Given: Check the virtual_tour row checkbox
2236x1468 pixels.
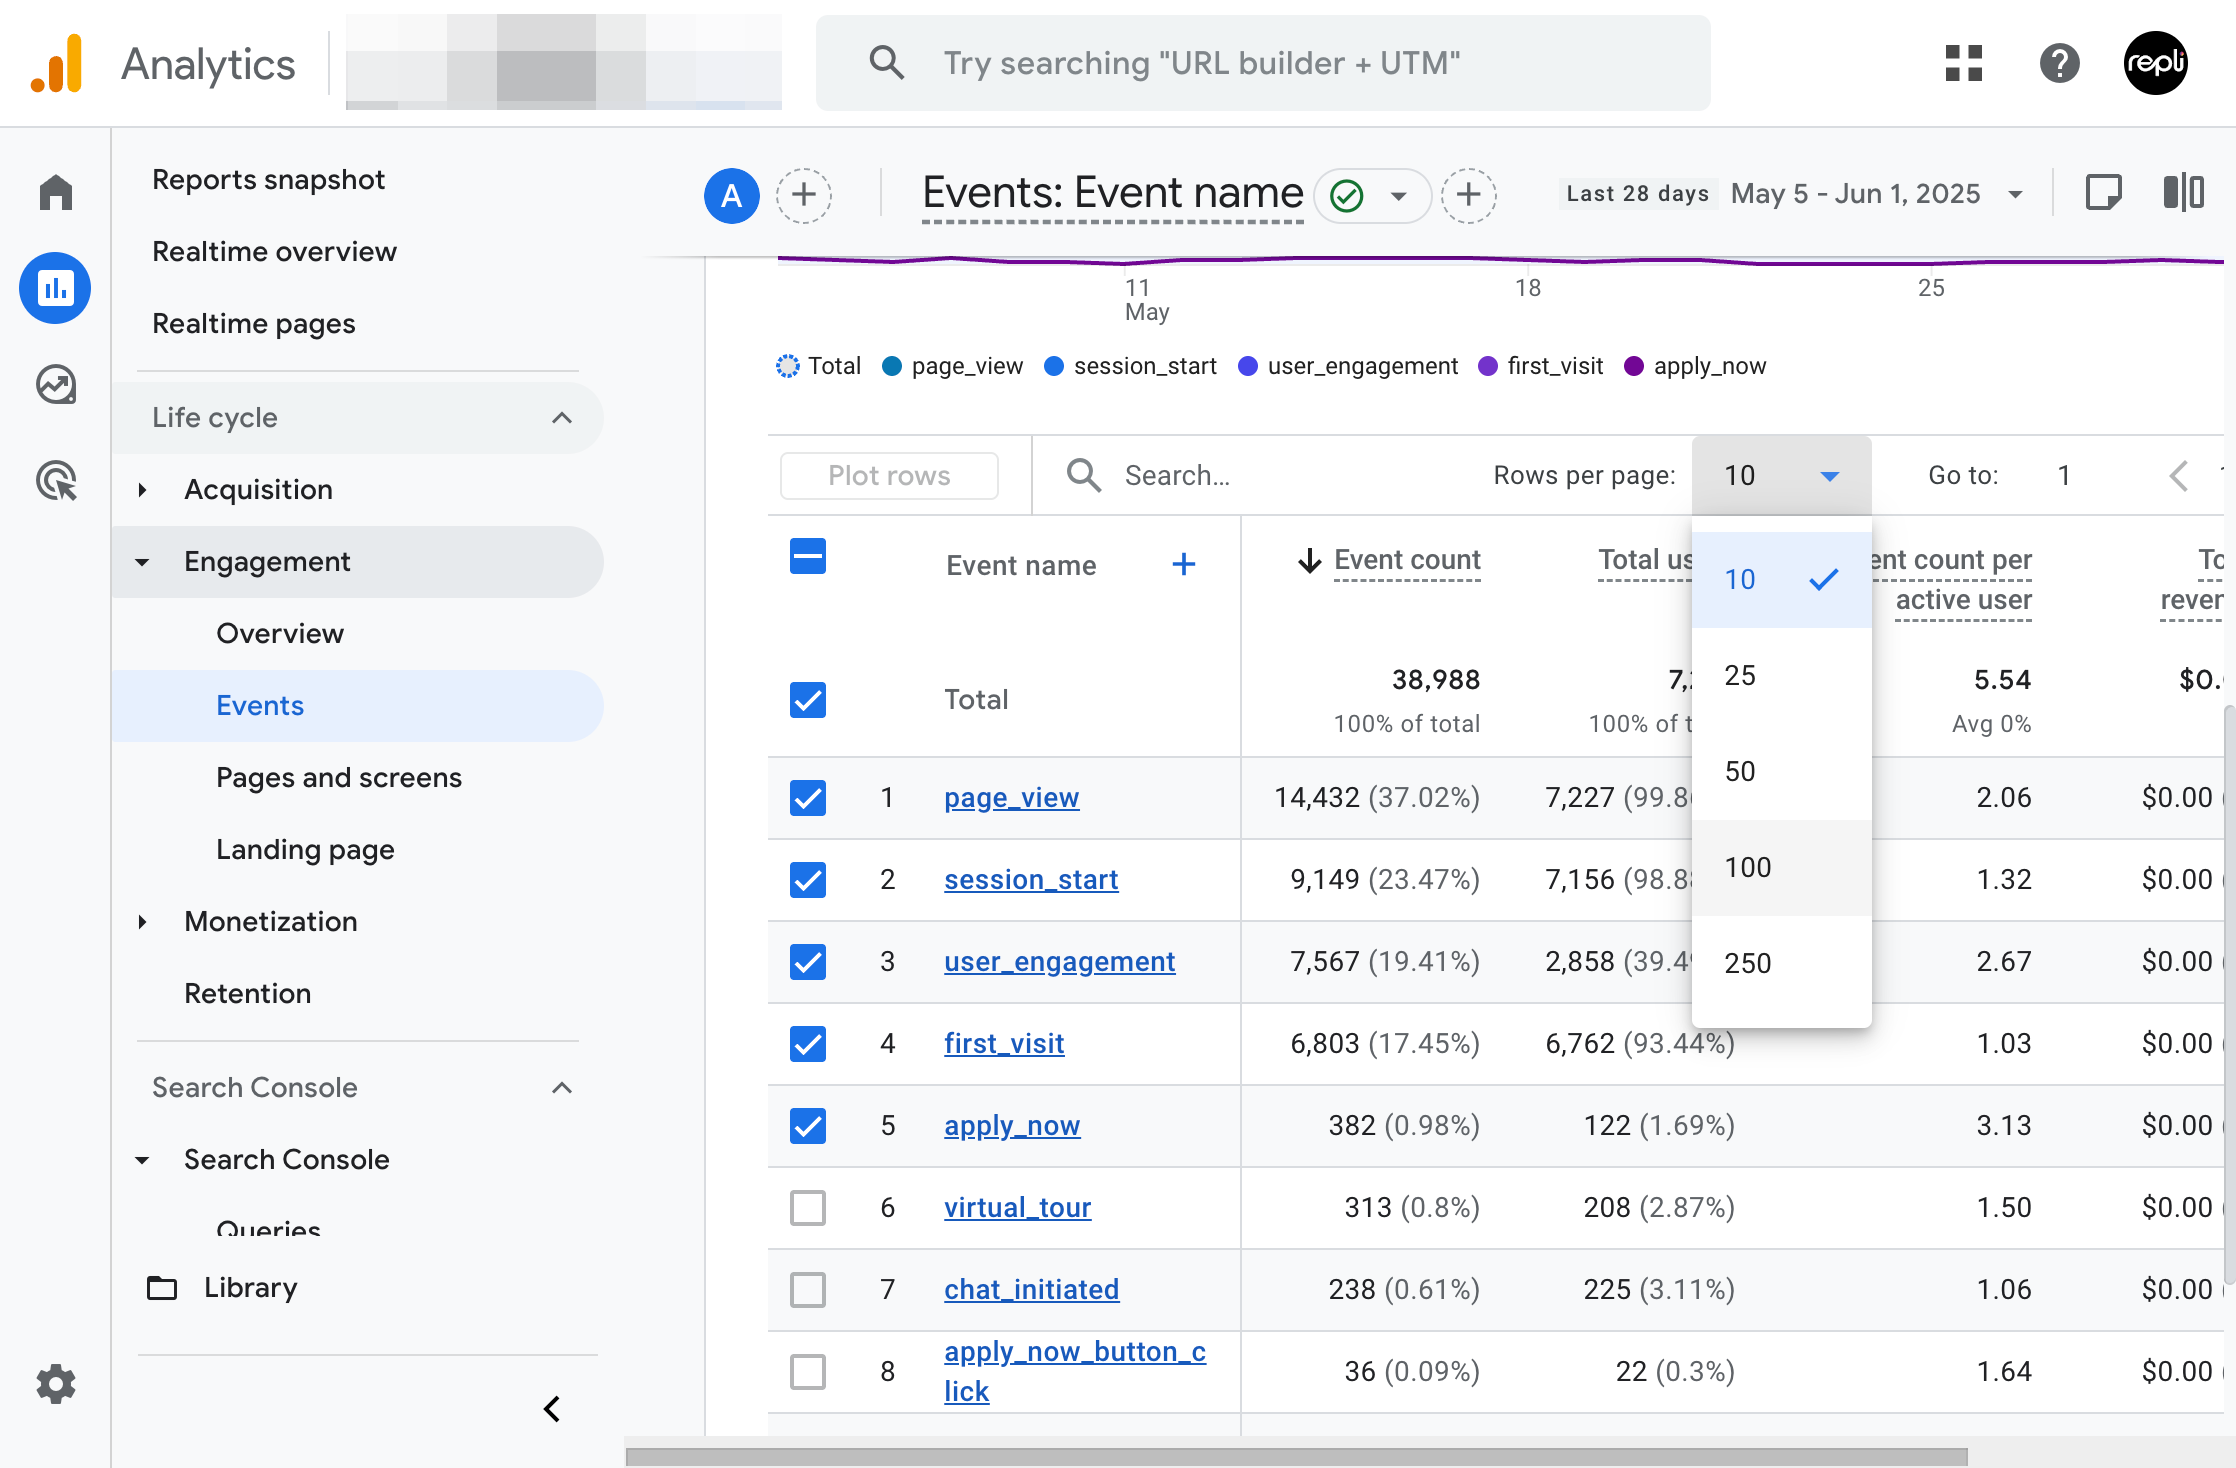Looking at the screenshot, I should [x=808, y=1208].
